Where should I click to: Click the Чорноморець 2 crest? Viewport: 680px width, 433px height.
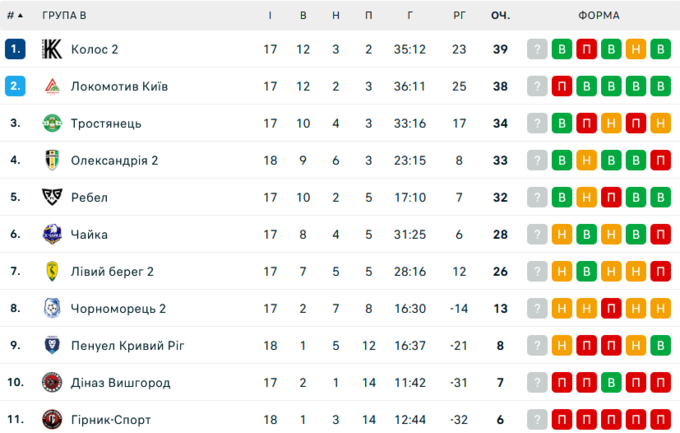[x=52, y=308]
